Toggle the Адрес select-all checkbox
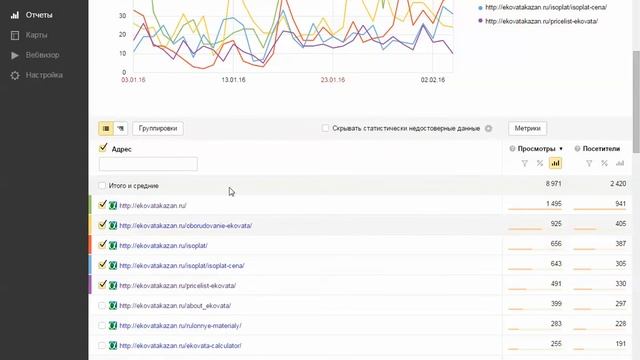 [103, 148]
